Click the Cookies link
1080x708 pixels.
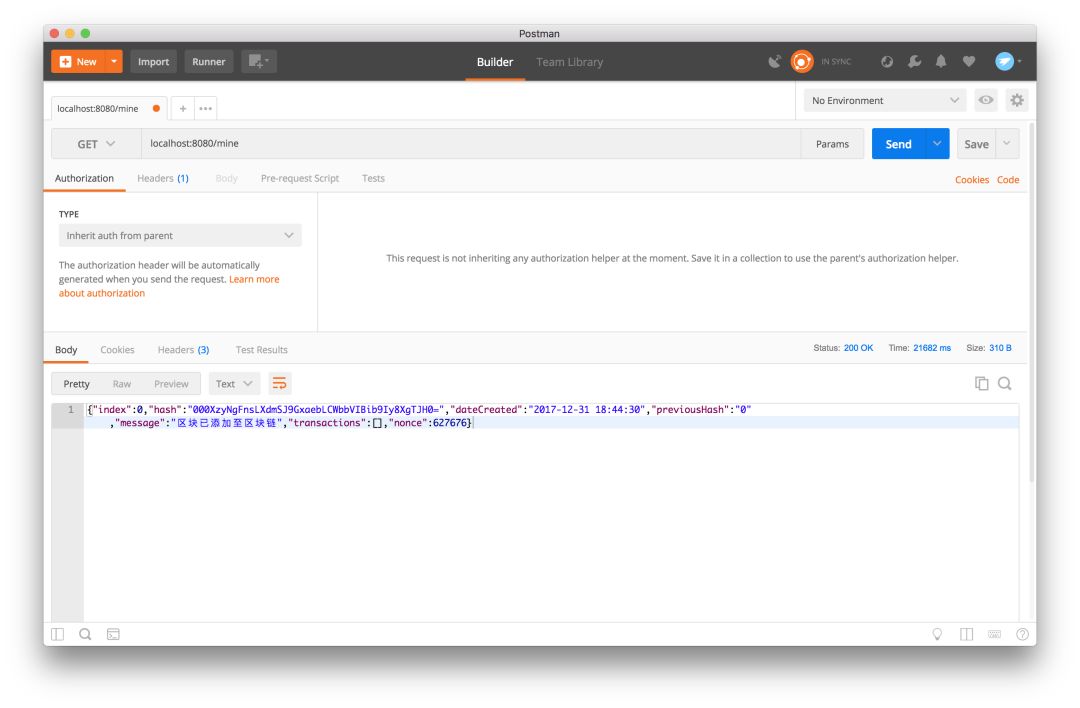point(972,180)
